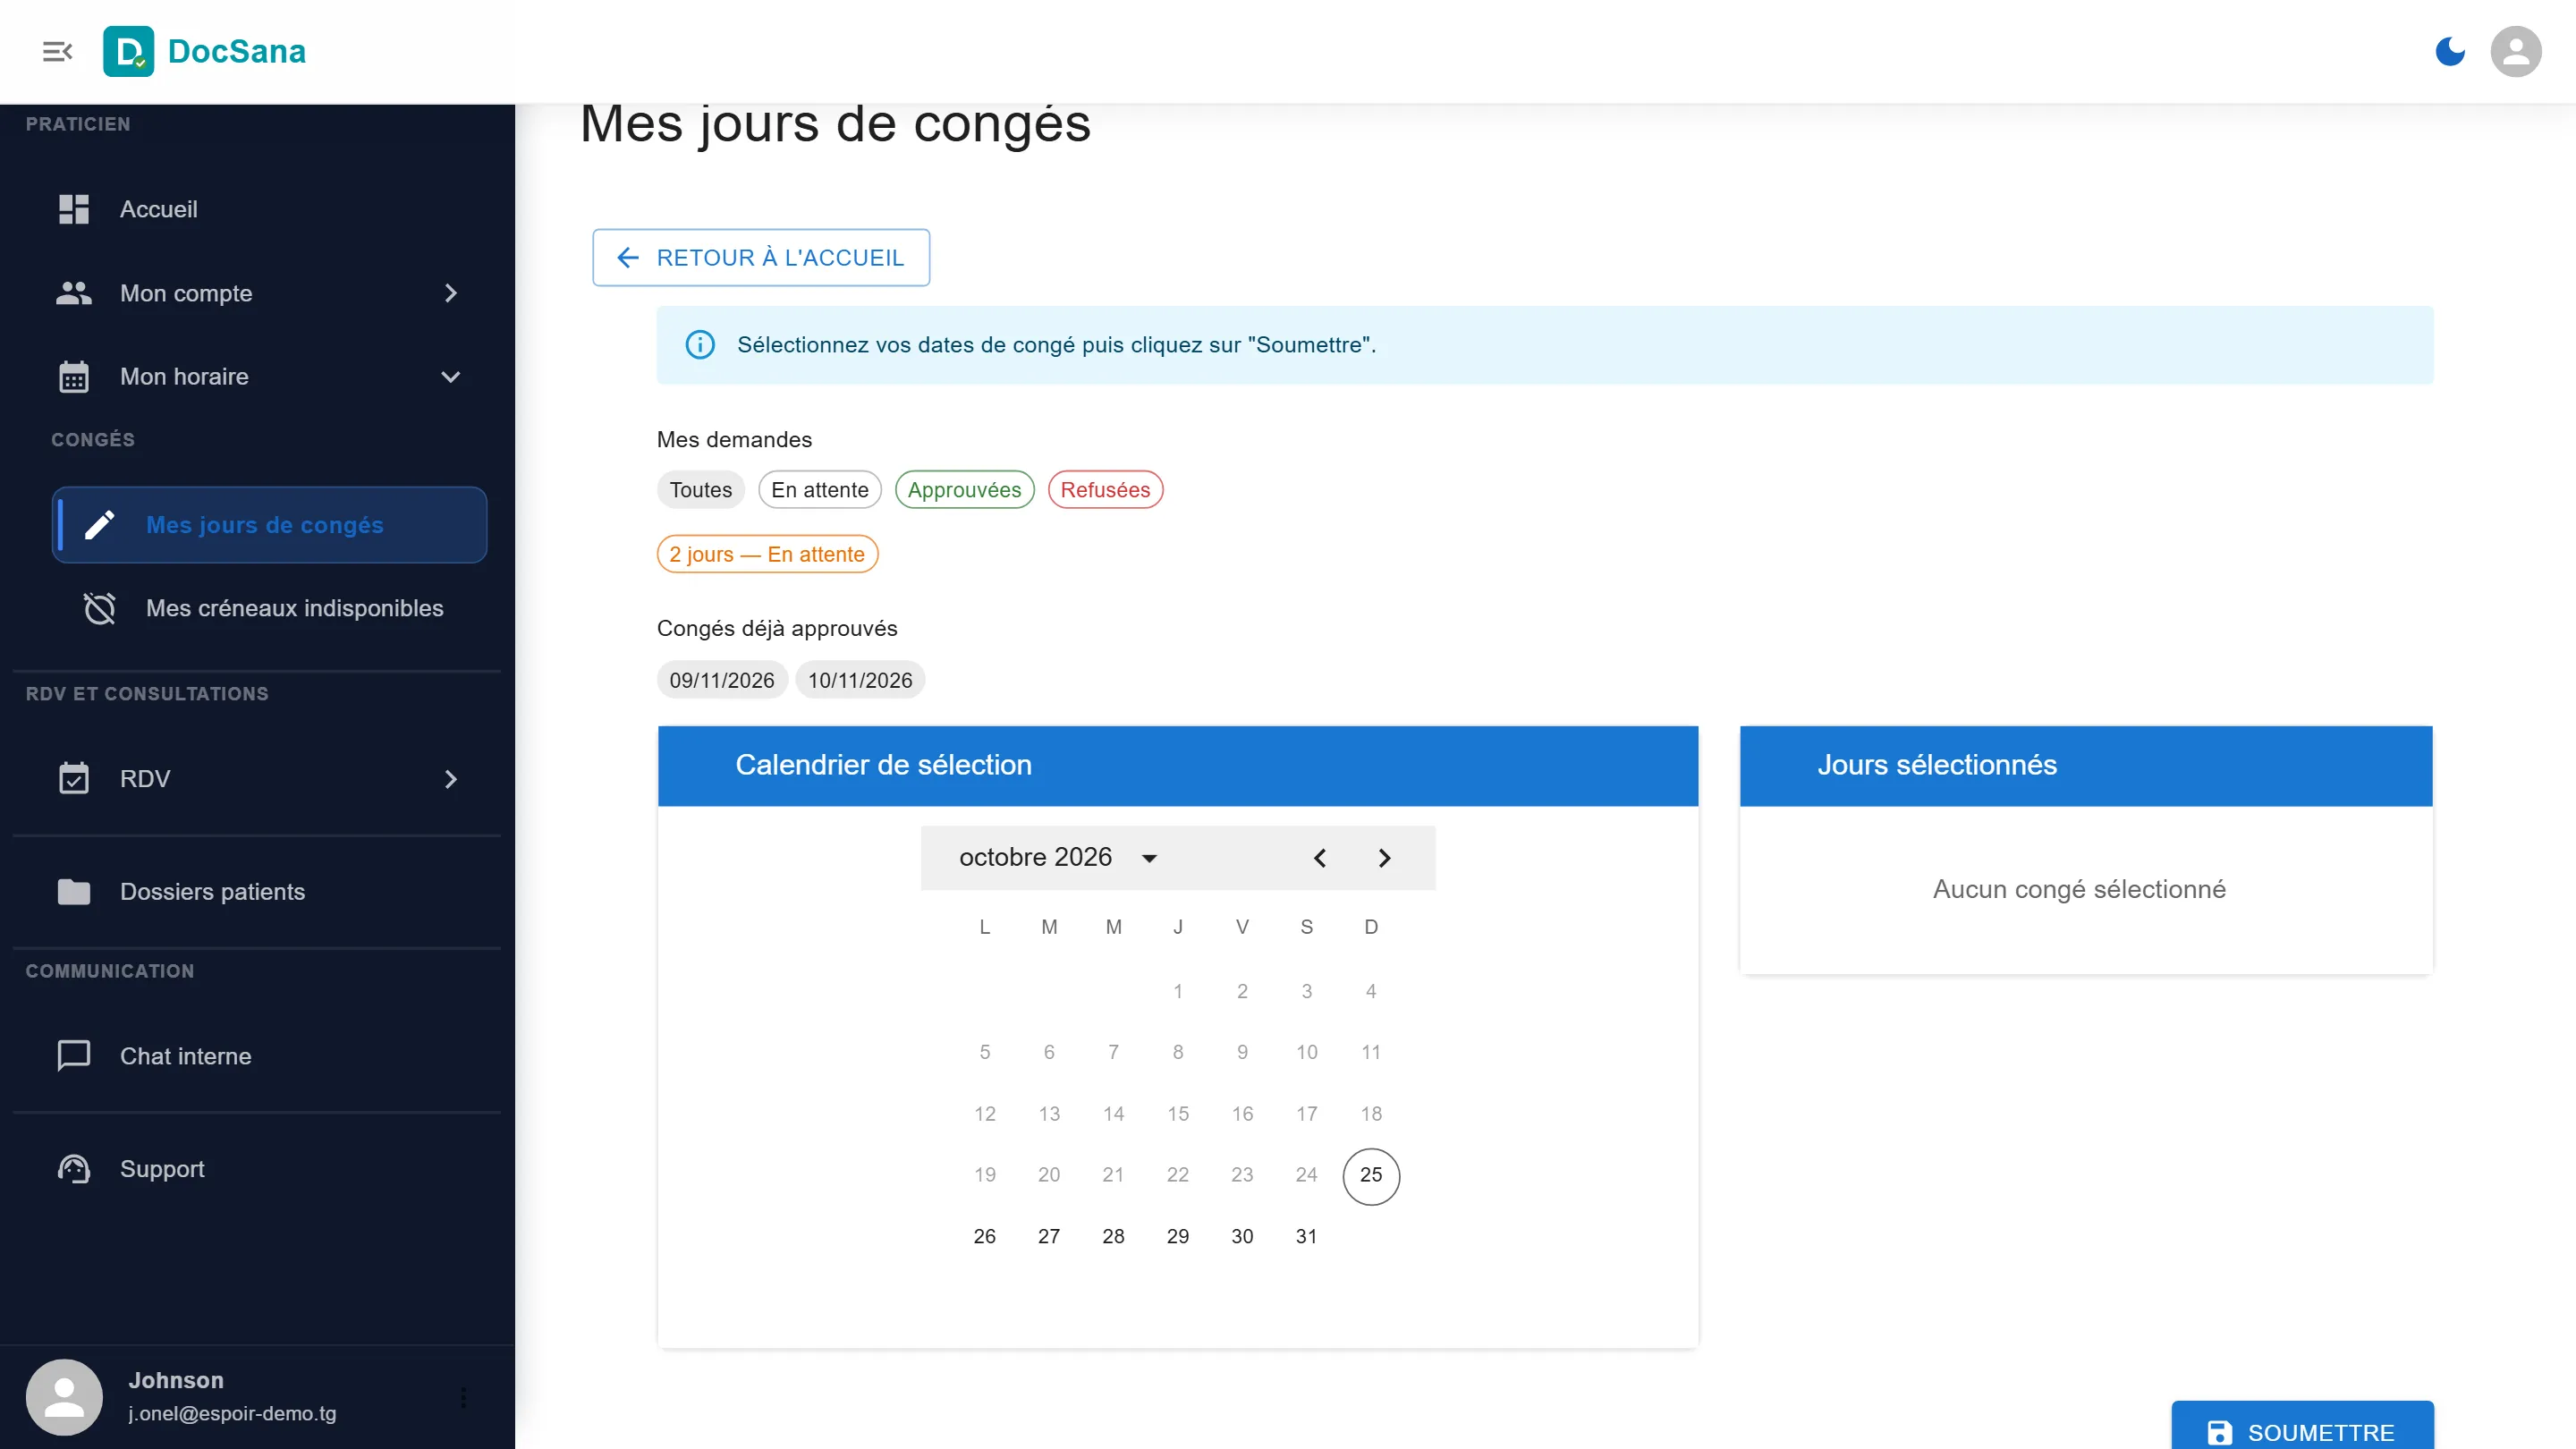Select October 30 in the calendar
Screen dimensions: 2576x1449
(x=1242, y=1237)
